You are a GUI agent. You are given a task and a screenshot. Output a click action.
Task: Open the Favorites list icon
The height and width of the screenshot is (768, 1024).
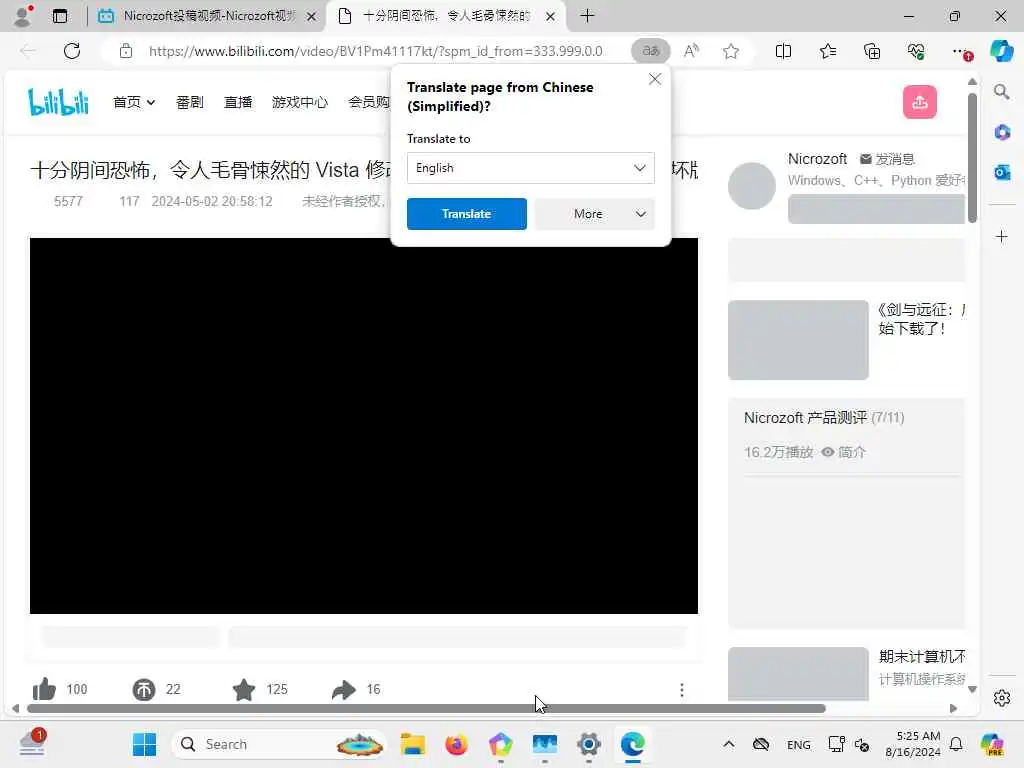tap(827, 51)
